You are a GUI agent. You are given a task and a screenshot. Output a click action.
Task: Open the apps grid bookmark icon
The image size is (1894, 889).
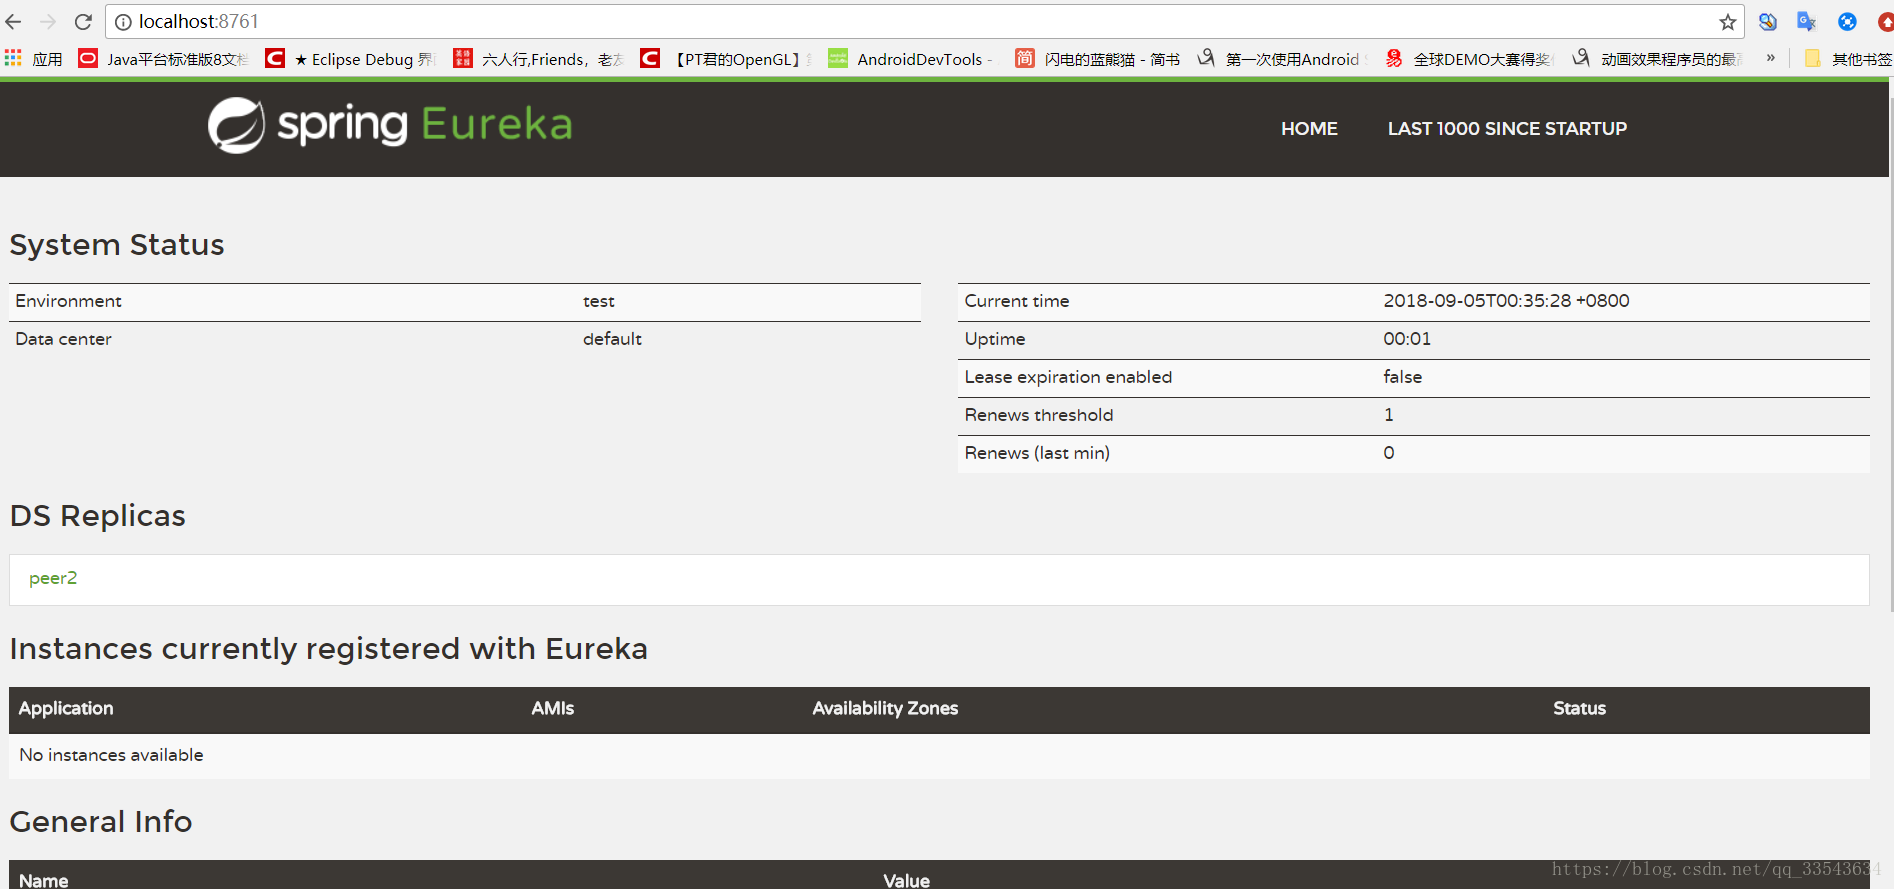pyautogui.click(x=13, y=58)
